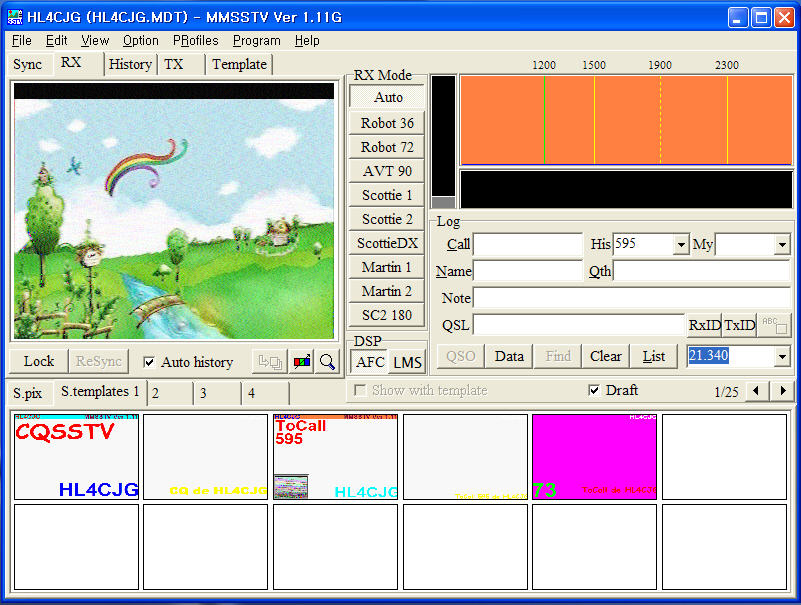Toggle the AFC DSP button
801x605 pixels.
tap(370, 362)
